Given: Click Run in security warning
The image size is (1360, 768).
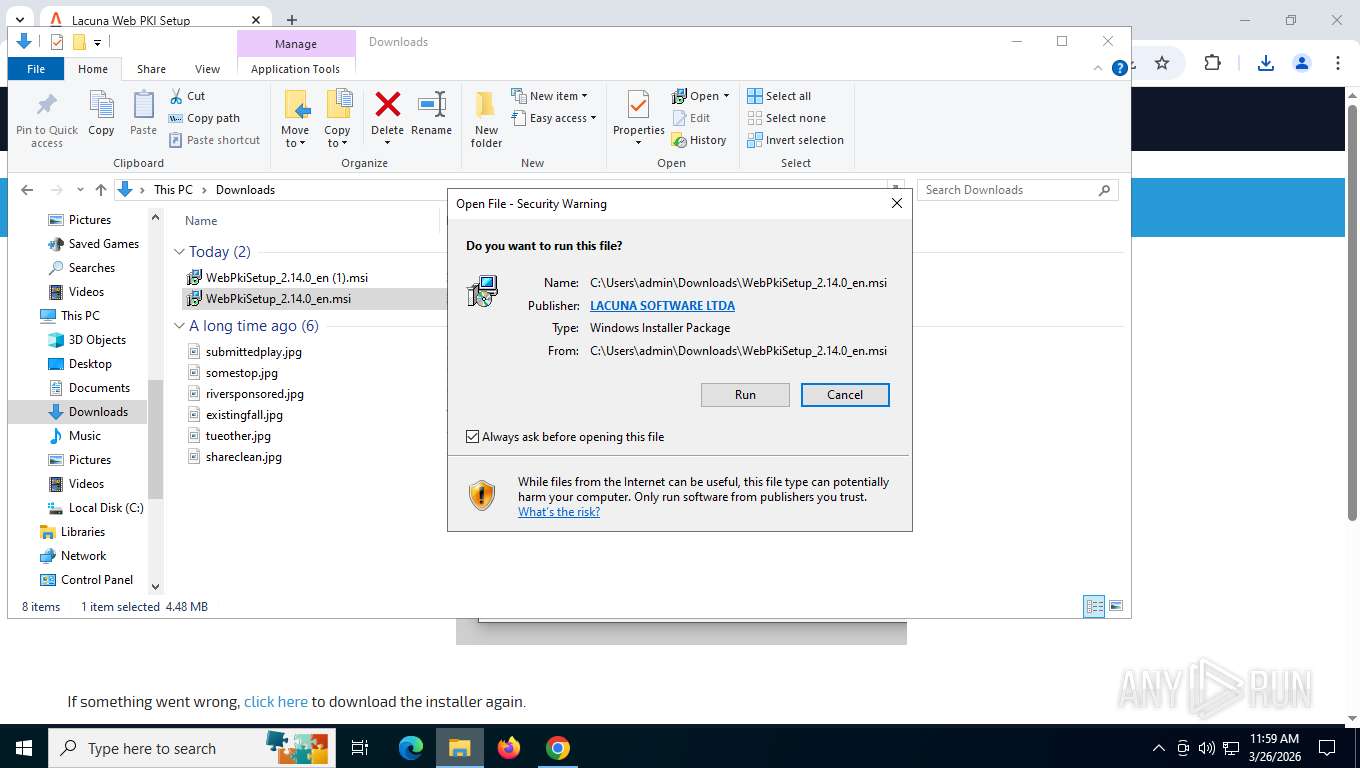Looking at the screenshot, I should click(745, 395).
